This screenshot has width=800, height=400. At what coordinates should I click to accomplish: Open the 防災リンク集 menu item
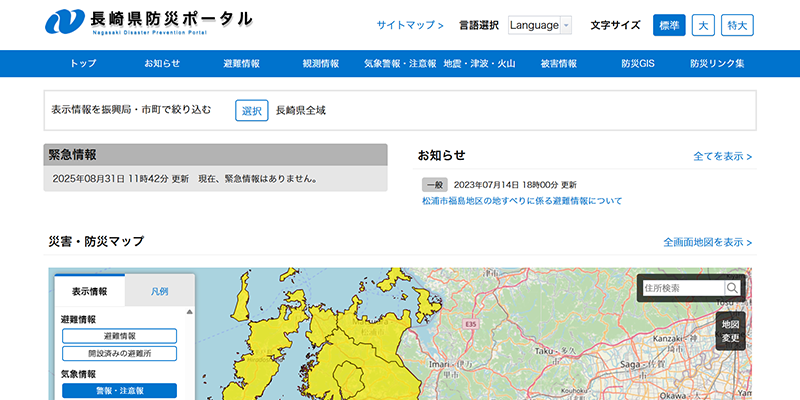[717, 64]
